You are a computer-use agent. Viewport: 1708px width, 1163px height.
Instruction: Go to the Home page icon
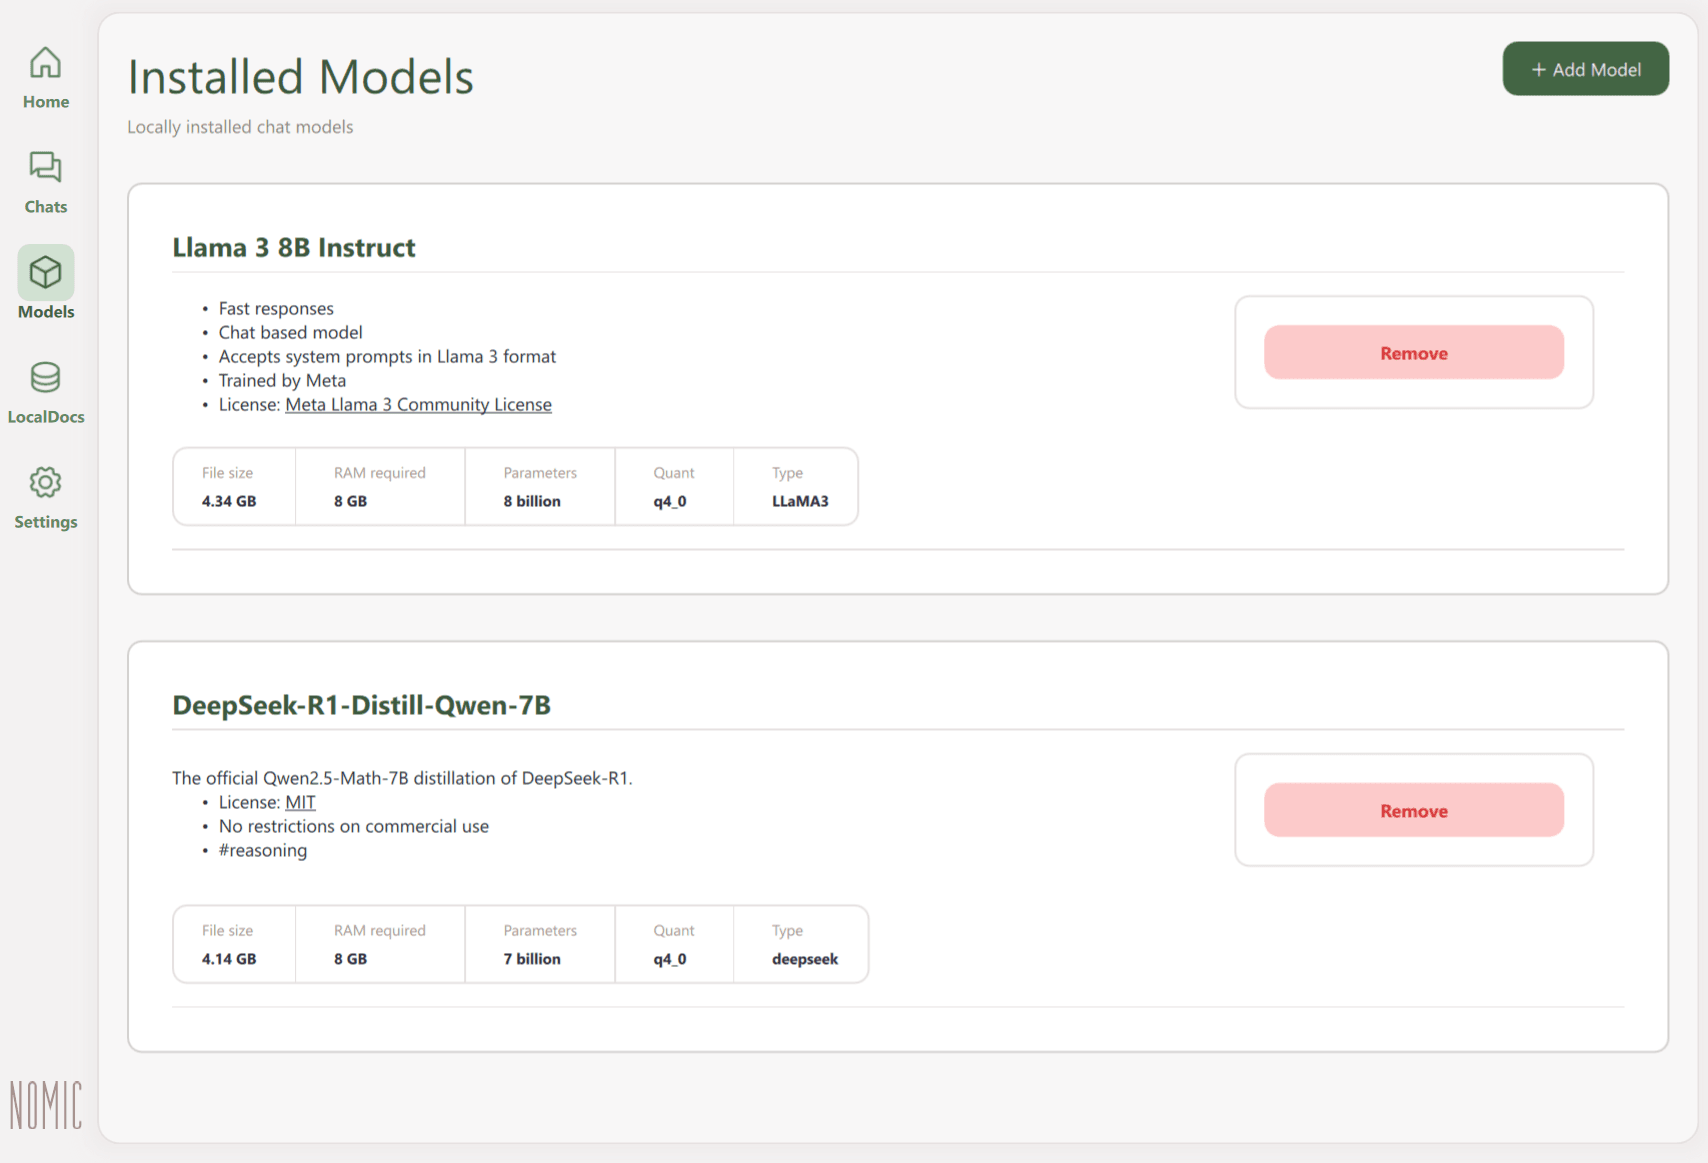coord(45,64)
